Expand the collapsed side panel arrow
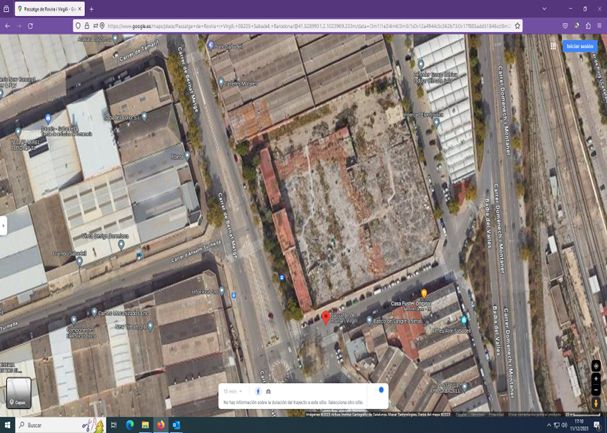The image size is (607, 433). [x=4, y=226]
